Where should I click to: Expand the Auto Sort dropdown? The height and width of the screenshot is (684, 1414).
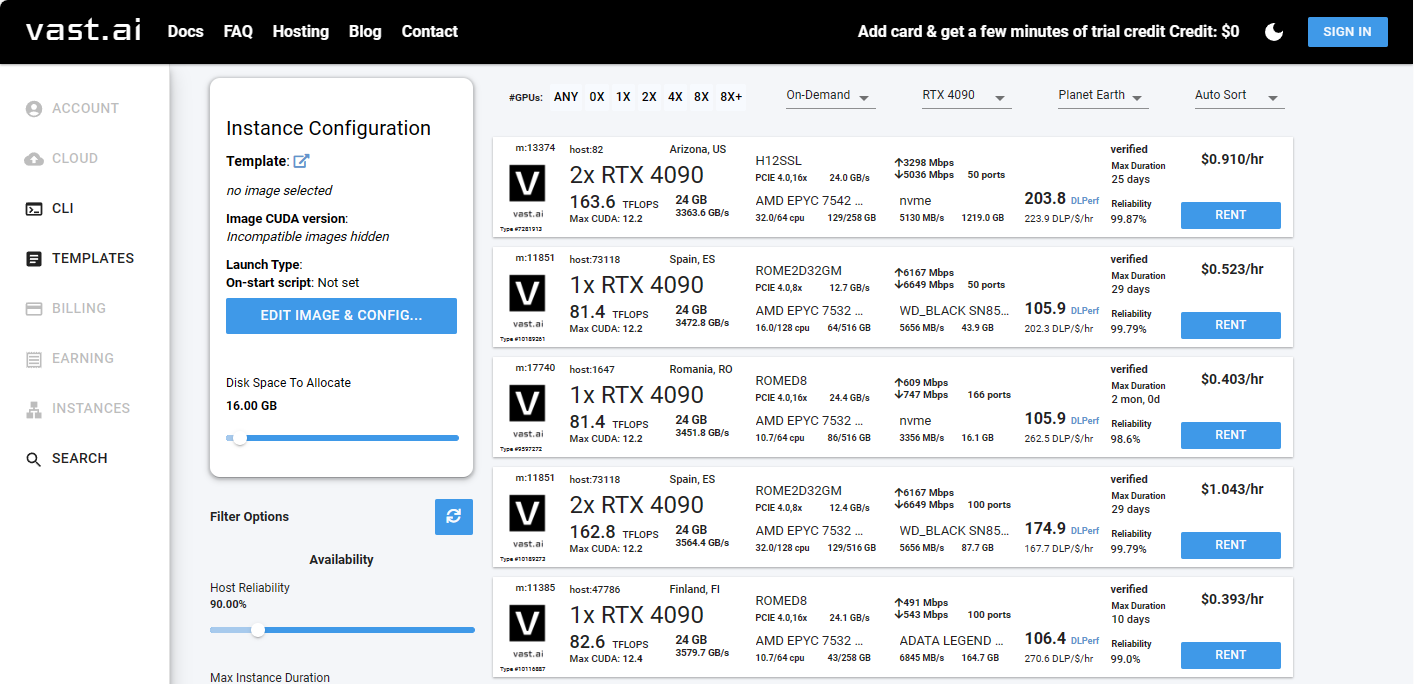[1238, 96]
